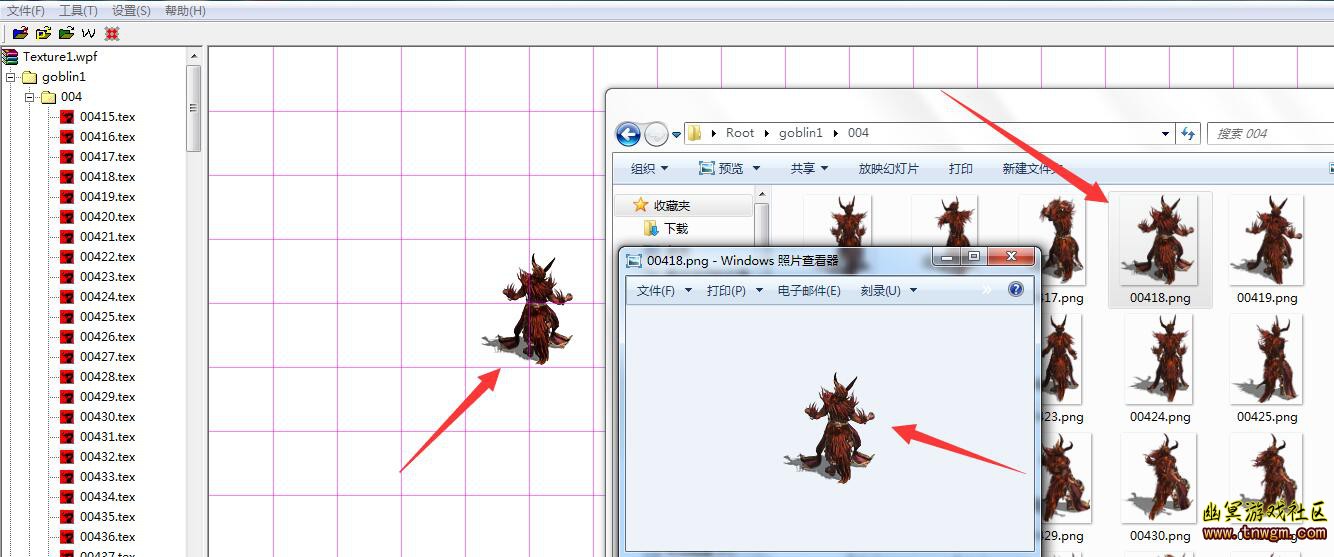The width and height of the screenshot is (1334, 557).
Task: Click the red icon beside 00415.tex
Action: 67,117
